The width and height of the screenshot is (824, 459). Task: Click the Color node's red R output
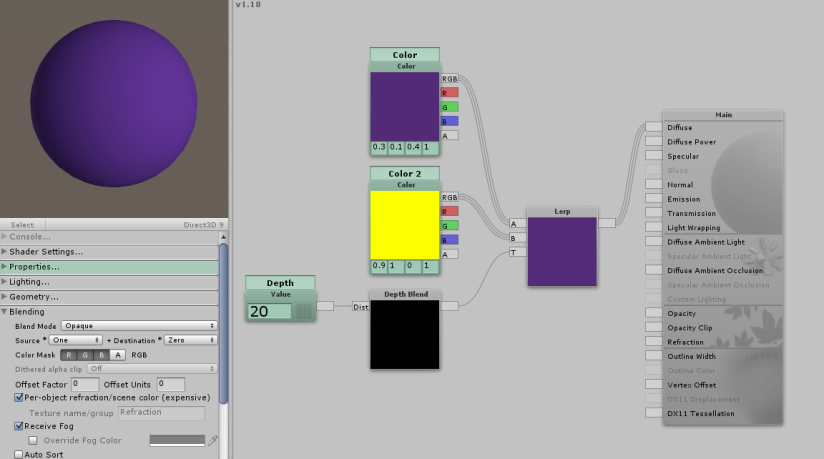pos(449,93)
